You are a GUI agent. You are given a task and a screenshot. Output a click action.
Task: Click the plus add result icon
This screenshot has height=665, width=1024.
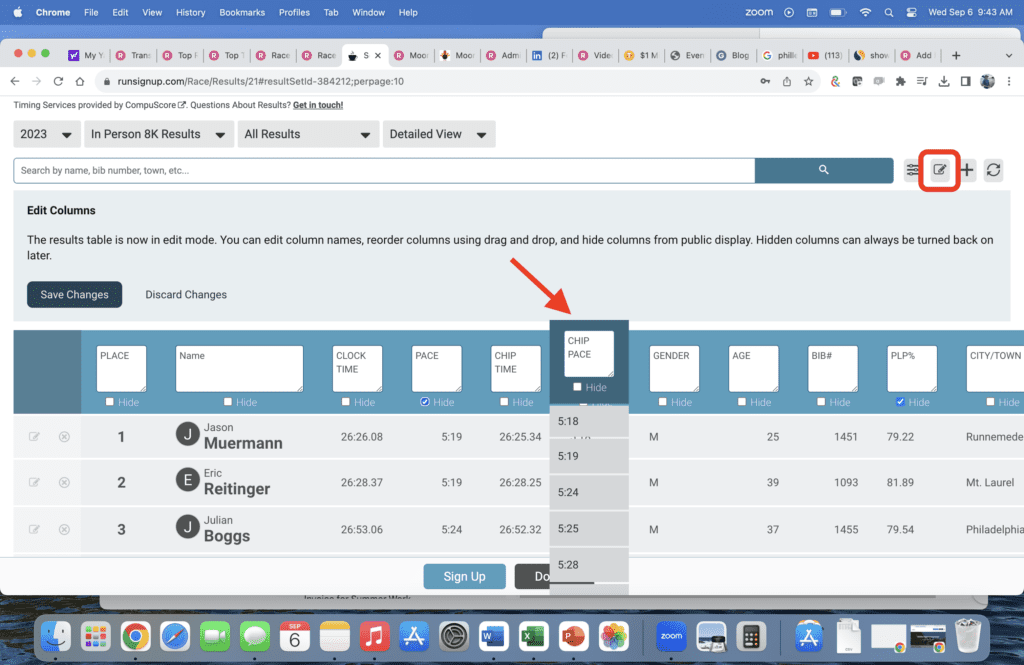pyautogui.click(x=967, y=170)
